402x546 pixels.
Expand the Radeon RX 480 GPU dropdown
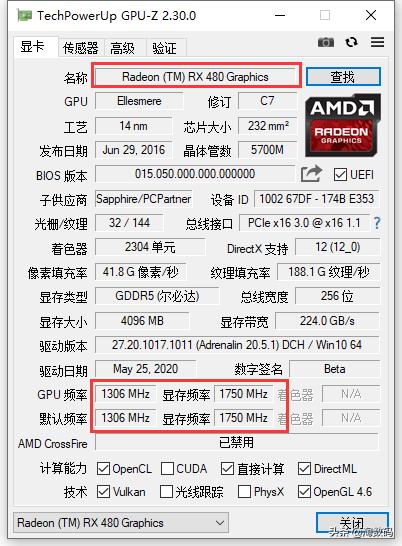[121, 522]
